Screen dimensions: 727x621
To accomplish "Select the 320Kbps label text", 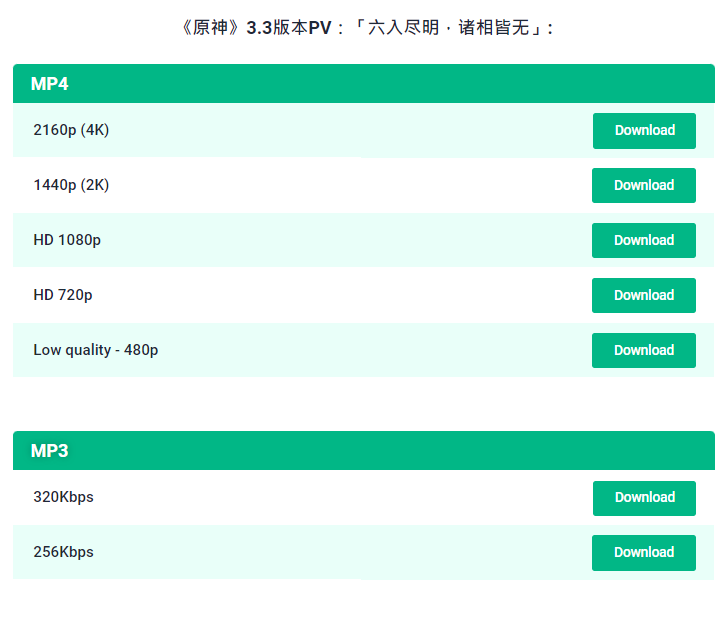I will coord(63,497).
